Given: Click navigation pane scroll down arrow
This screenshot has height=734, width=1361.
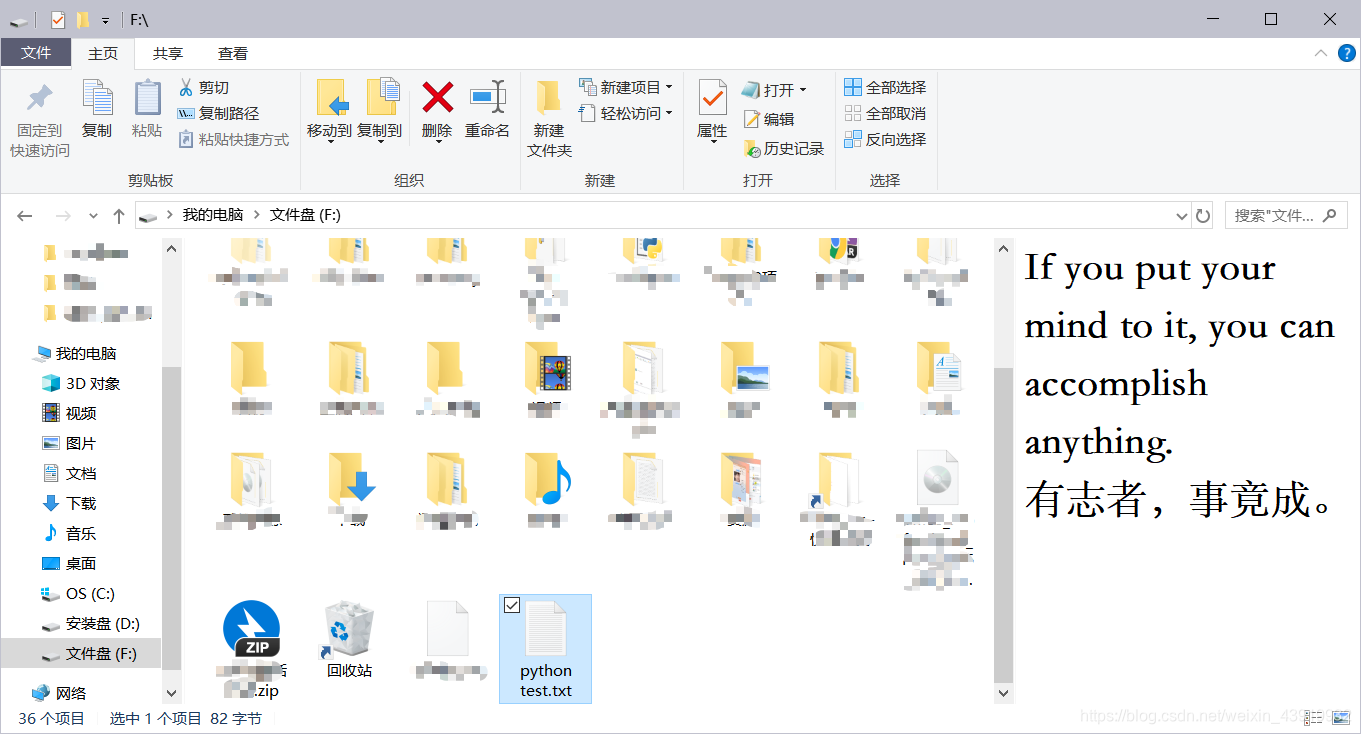Looking at the screenshot, I should point(171,693).
